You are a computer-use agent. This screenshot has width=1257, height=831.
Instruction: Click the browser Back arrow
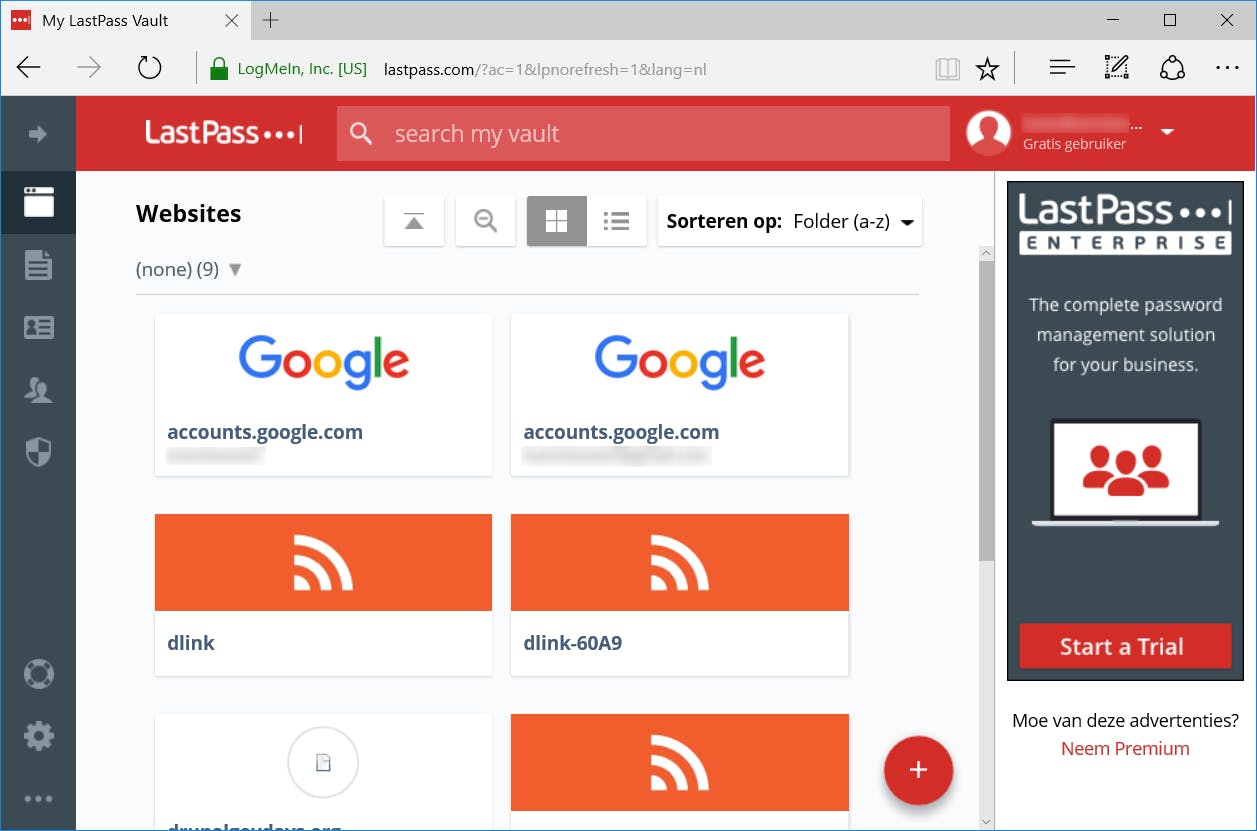[29, 68]
